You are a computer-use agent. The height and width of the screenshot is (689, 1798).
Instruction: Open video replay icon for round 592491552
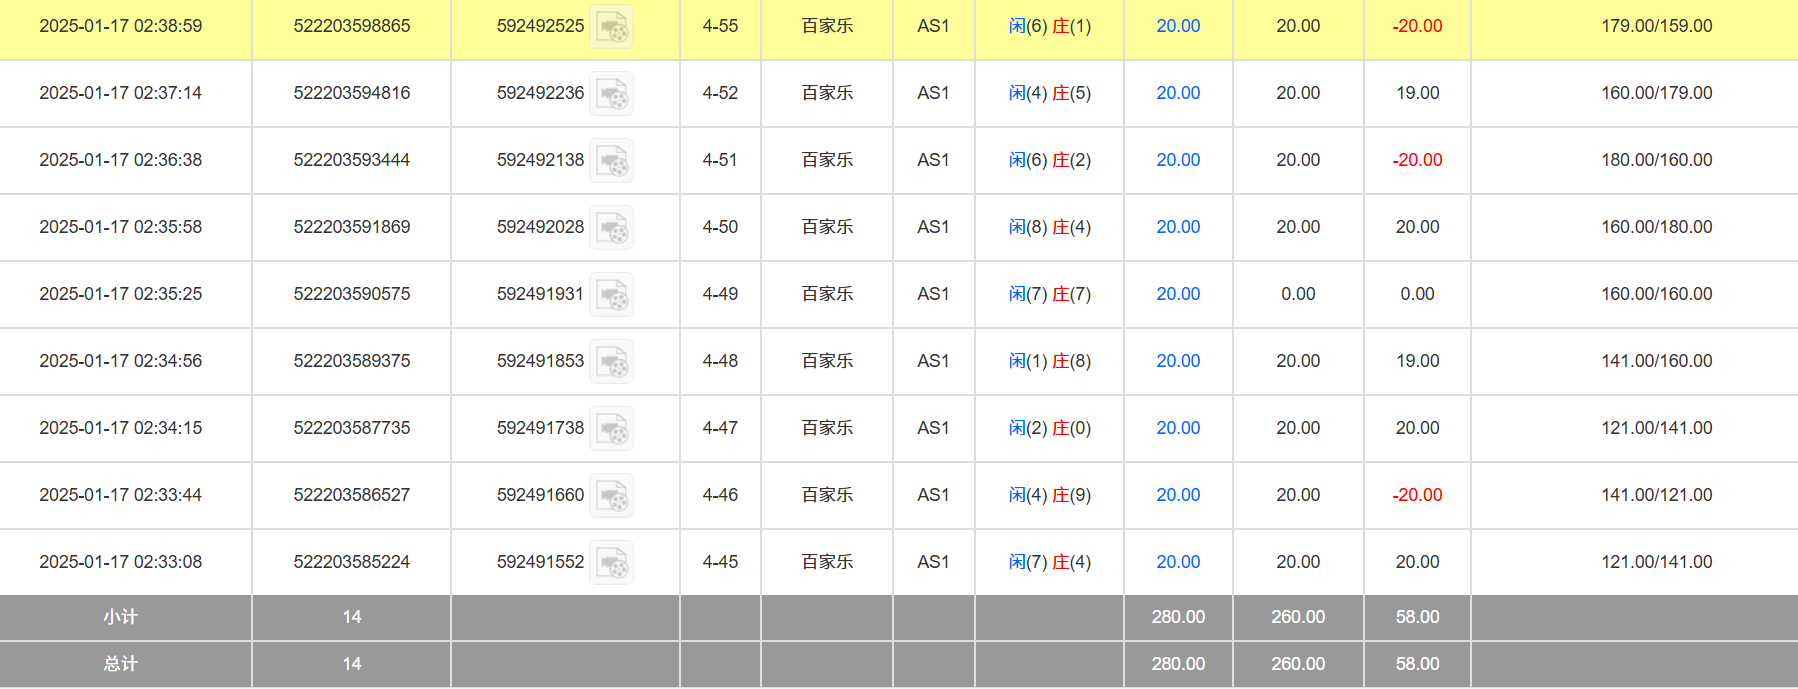tap(611, 563)
